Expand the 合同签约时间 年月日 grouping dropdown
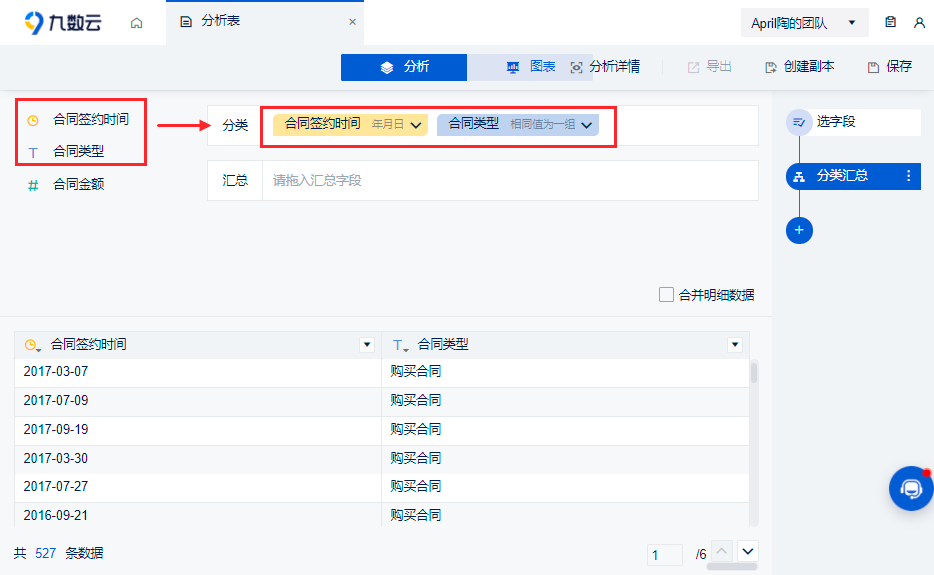 pos(416,125)
